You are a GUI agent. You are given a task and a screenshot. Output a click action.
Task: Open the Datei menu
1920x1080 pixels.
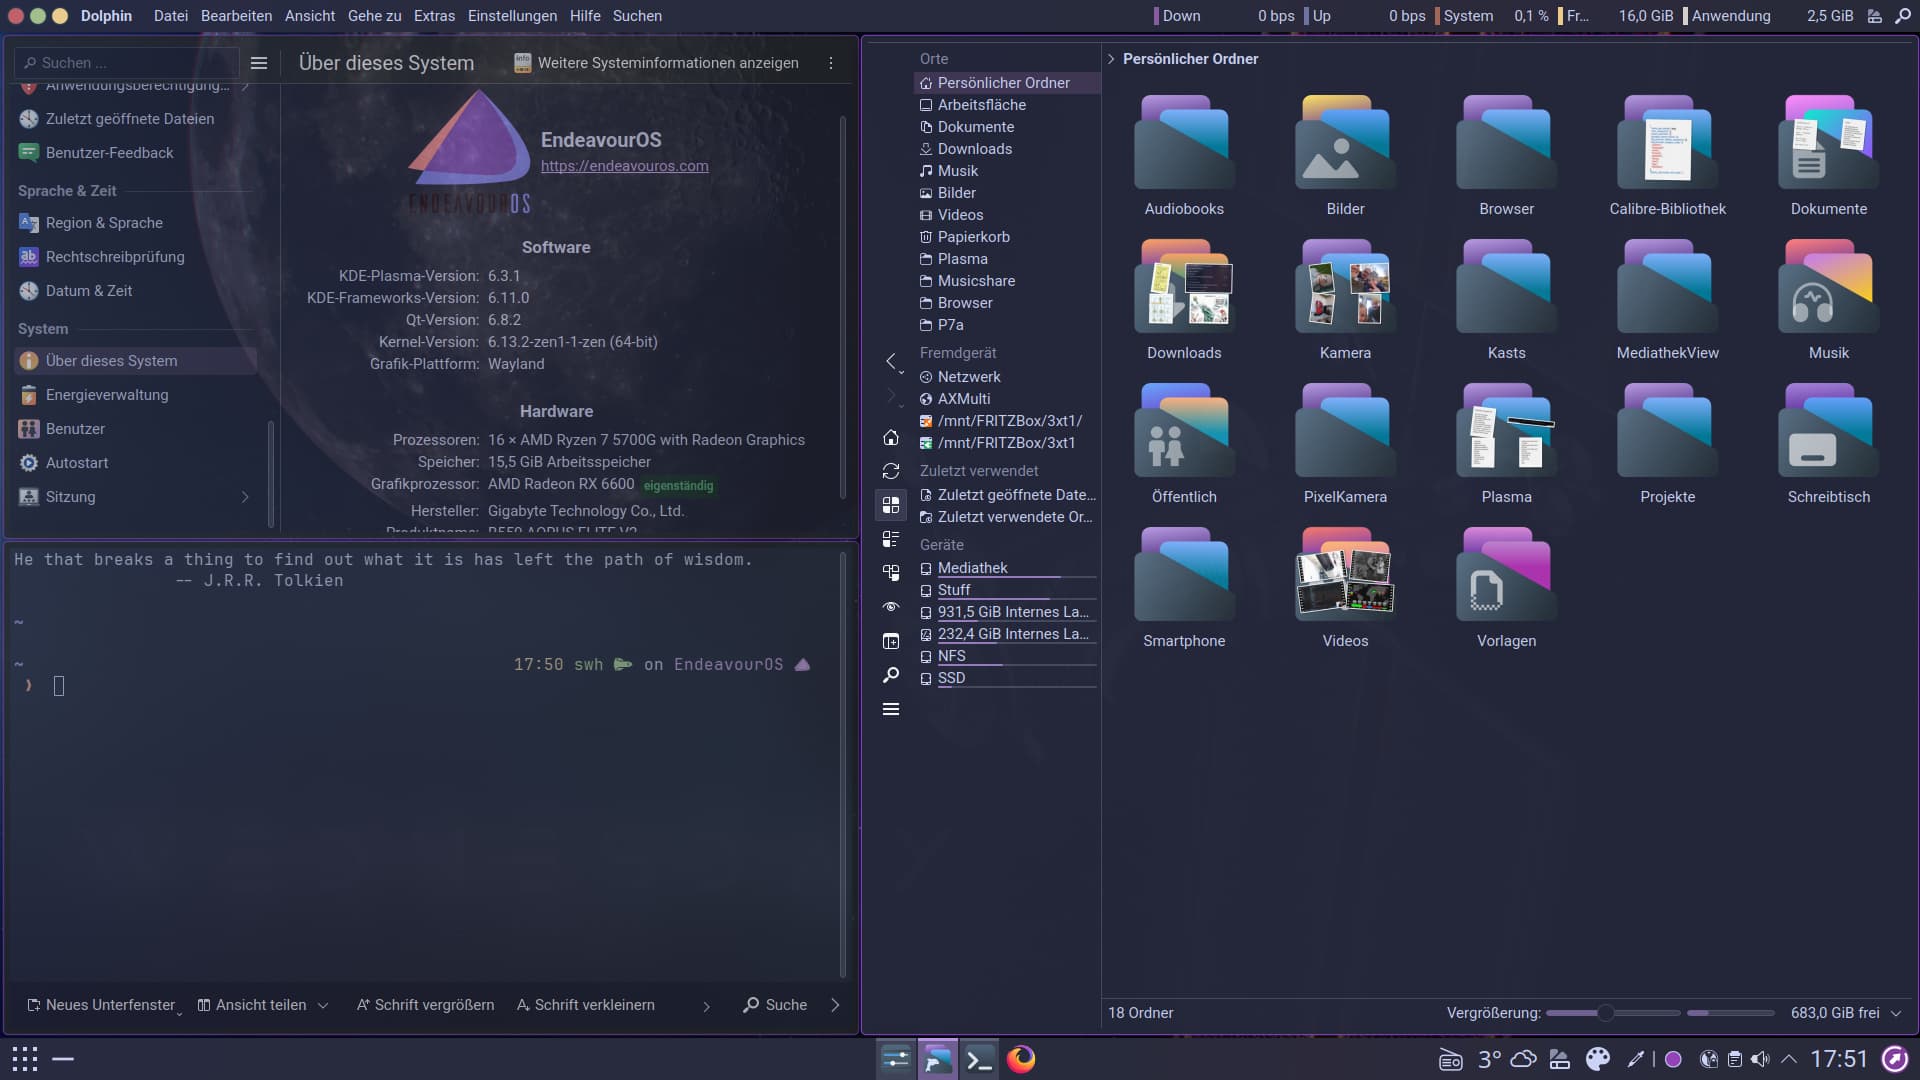pos(171,16)
